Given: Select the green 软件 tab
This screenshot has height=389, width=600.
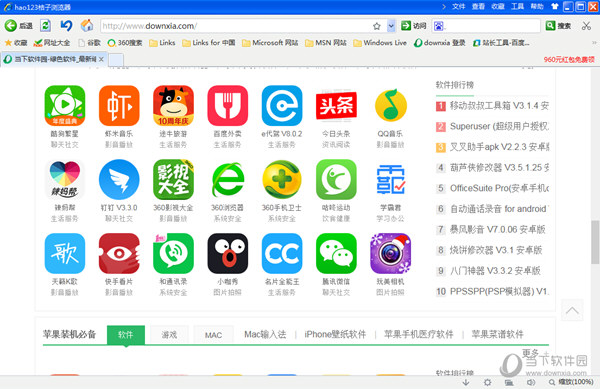Looking at the screenshot, I should [126, 335].
